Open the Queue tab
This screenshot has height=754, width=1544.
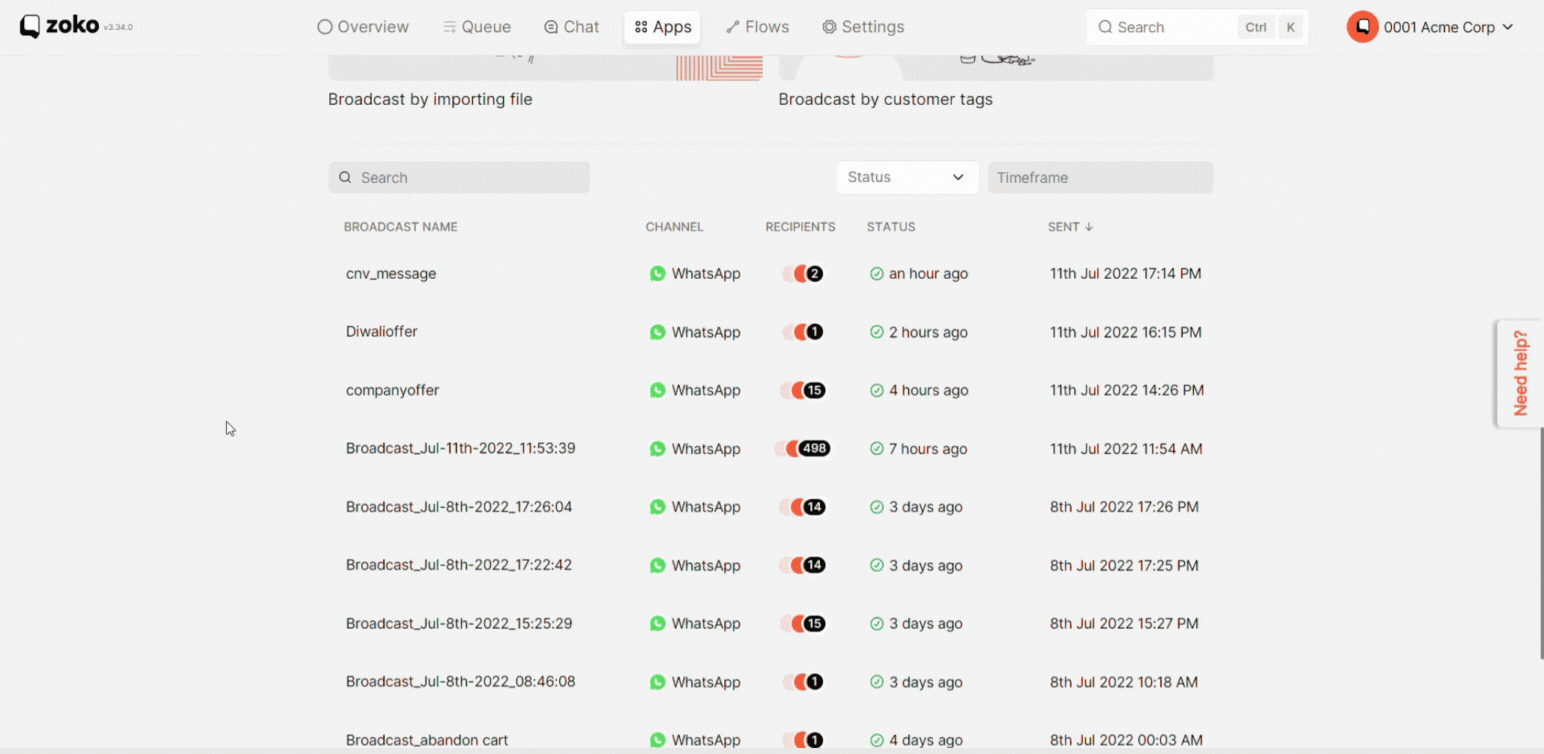(477, 27)
